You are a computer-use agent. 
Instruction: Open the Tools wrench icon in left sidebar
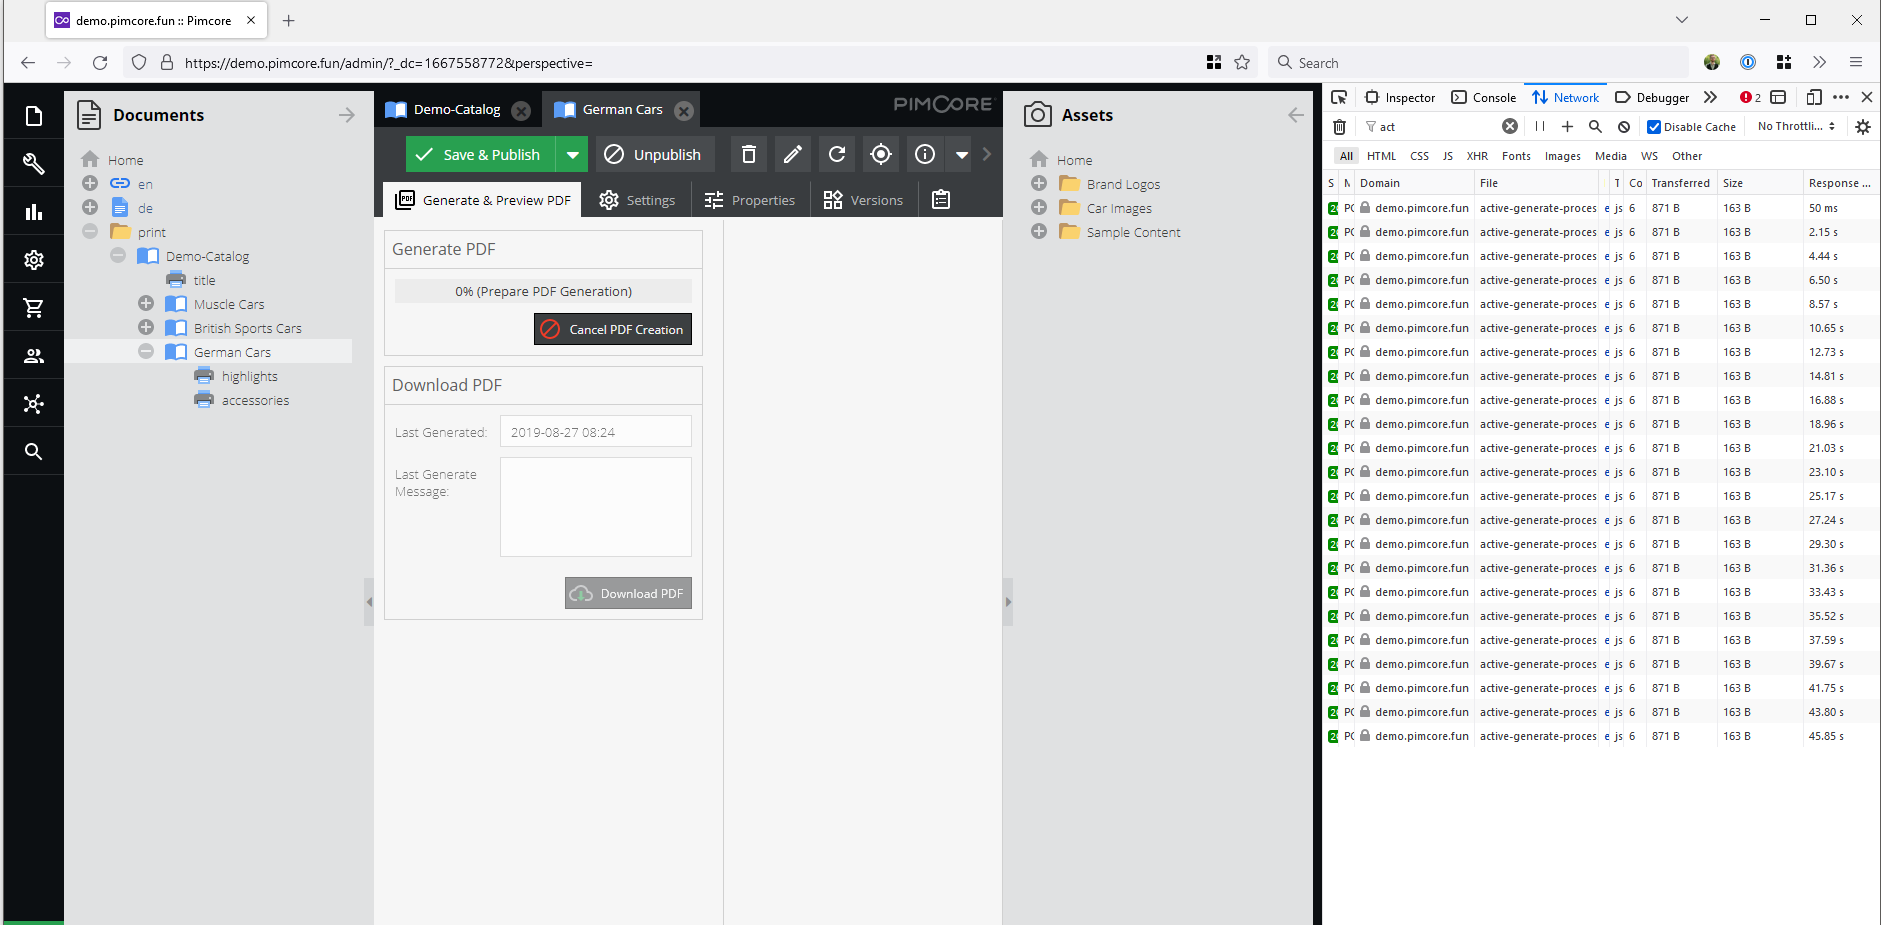coord(33,163)
